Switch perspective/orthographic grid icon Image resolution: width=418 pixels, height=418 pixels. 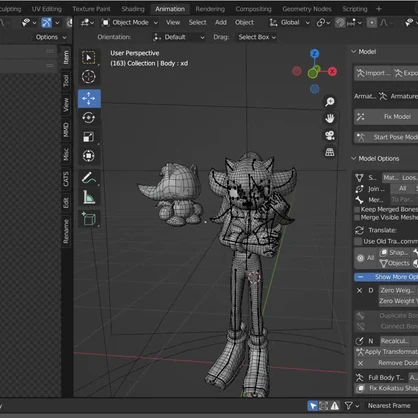330,152
